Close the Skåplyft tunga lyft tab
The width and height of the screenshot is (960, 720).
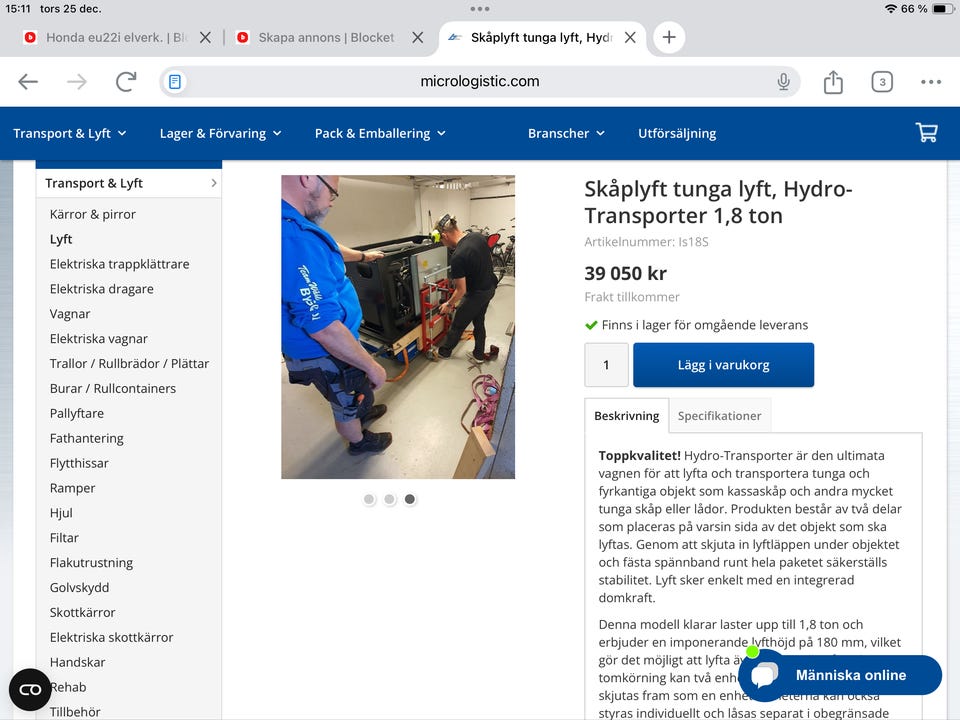(x=629, y=37)
